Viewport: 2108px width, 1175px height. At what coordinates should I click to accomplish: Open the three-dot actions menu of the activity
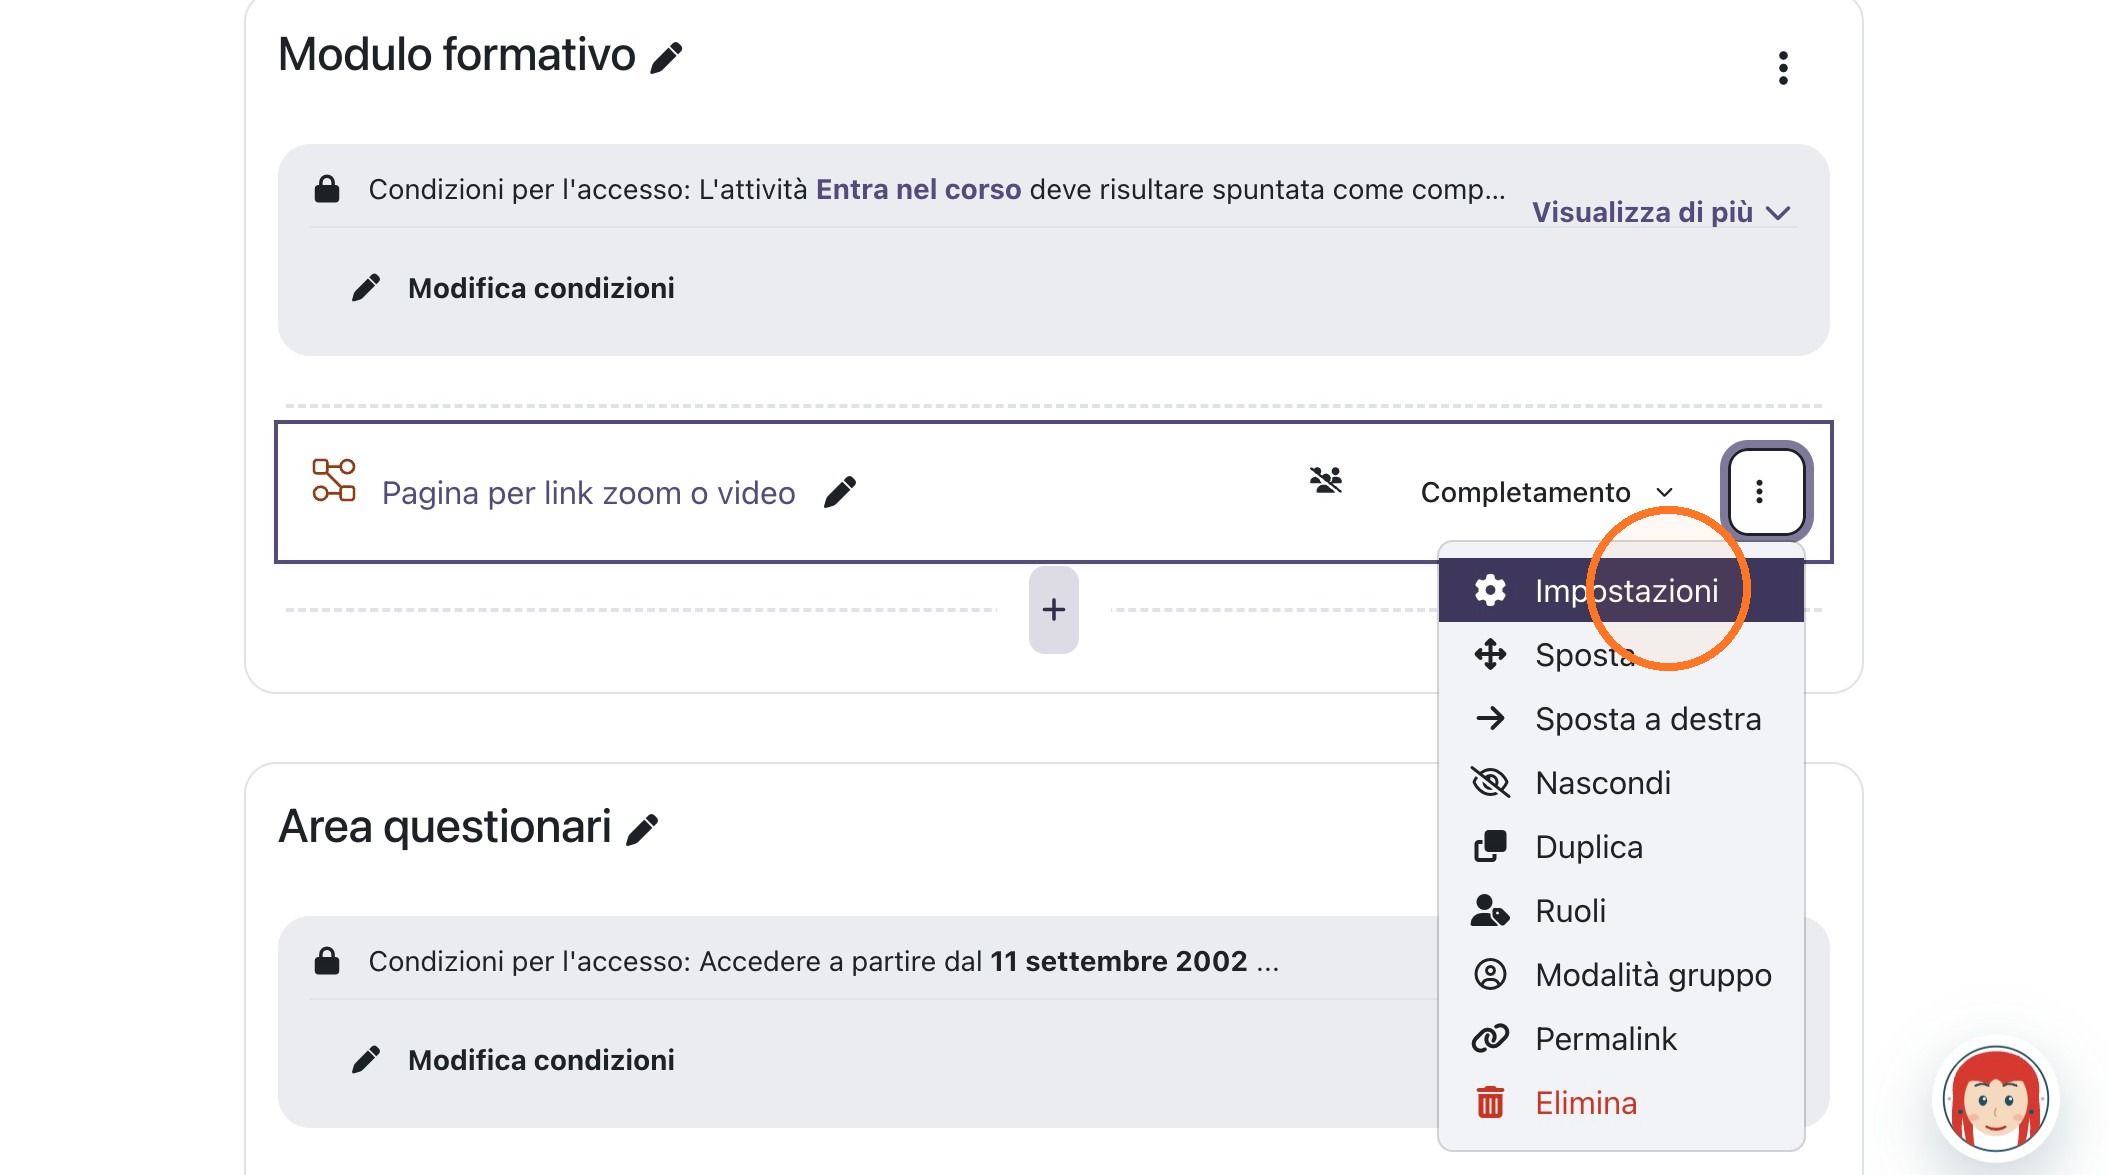(x=1766, y=491)
